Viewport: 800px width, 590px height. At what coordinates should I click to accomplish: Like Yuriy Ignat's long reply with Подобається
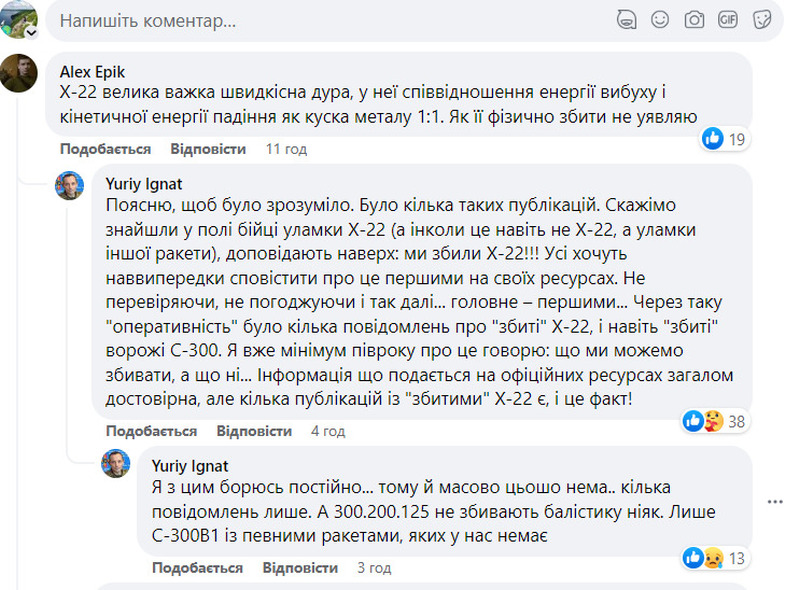[x=152, y=431]
